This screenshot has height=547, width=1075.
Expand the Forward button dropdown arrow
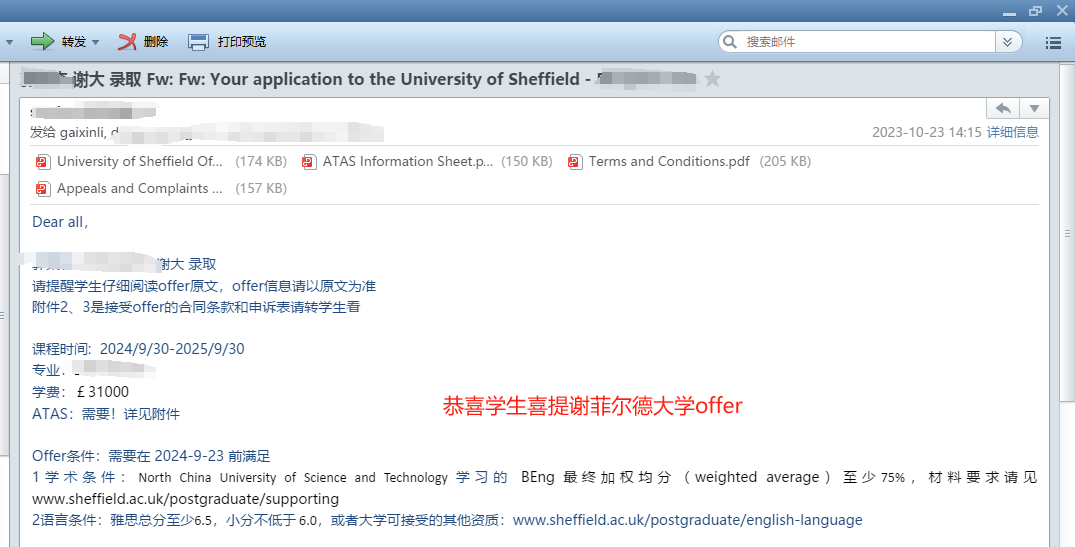(96, 42)
